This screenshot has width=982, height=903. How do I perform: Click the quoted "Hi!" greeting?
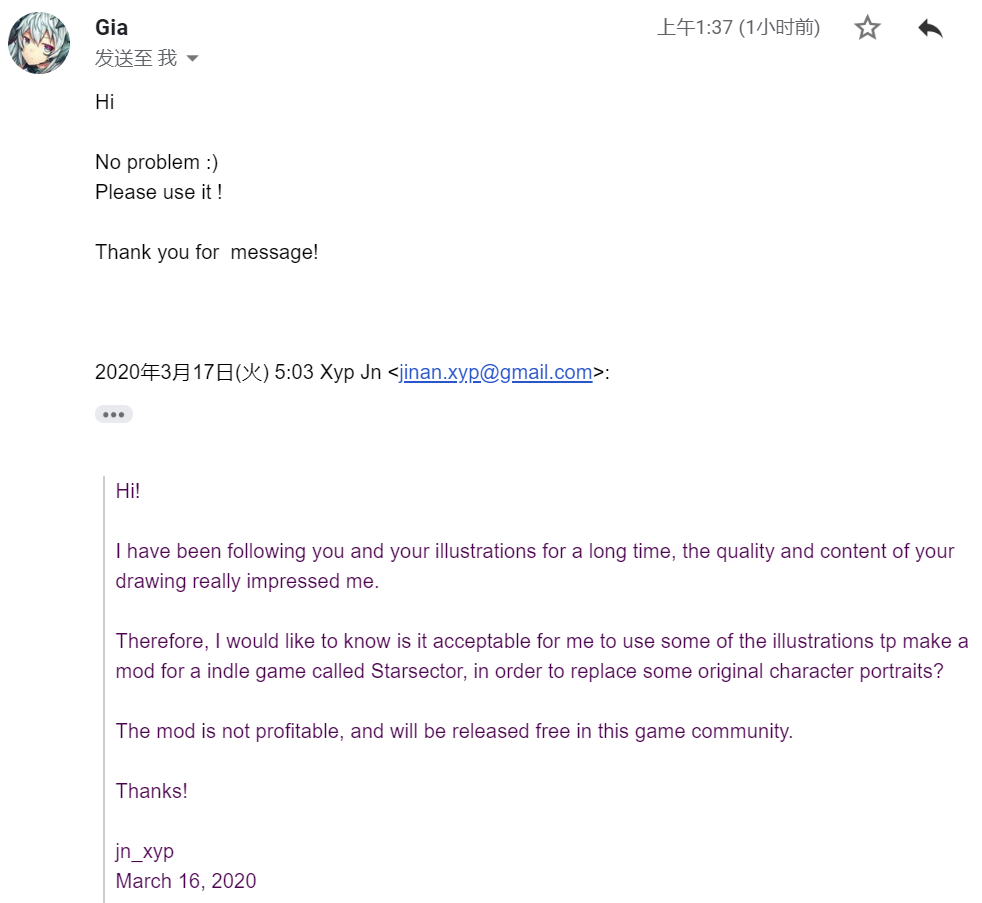[x=128, y=491]
